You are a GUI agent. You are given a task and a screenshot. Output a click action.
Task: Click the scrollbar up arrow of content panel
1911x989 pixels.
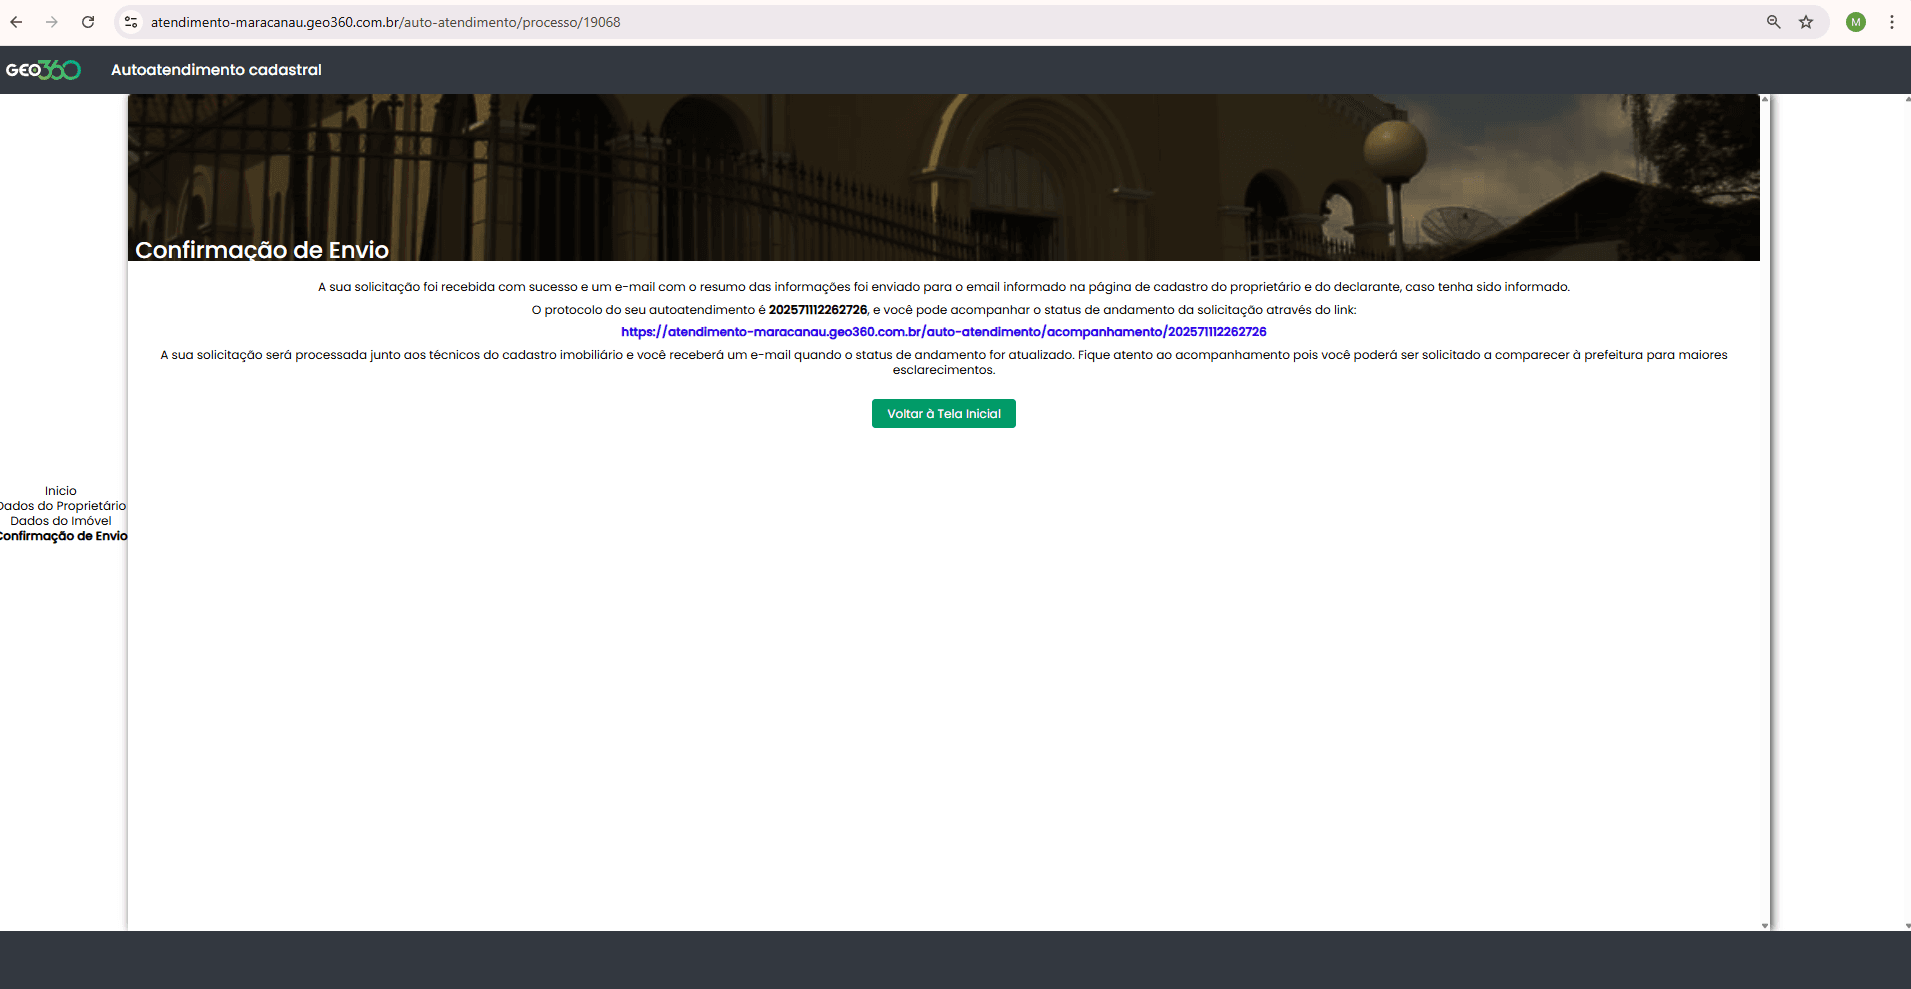[x=1765, y=99]
